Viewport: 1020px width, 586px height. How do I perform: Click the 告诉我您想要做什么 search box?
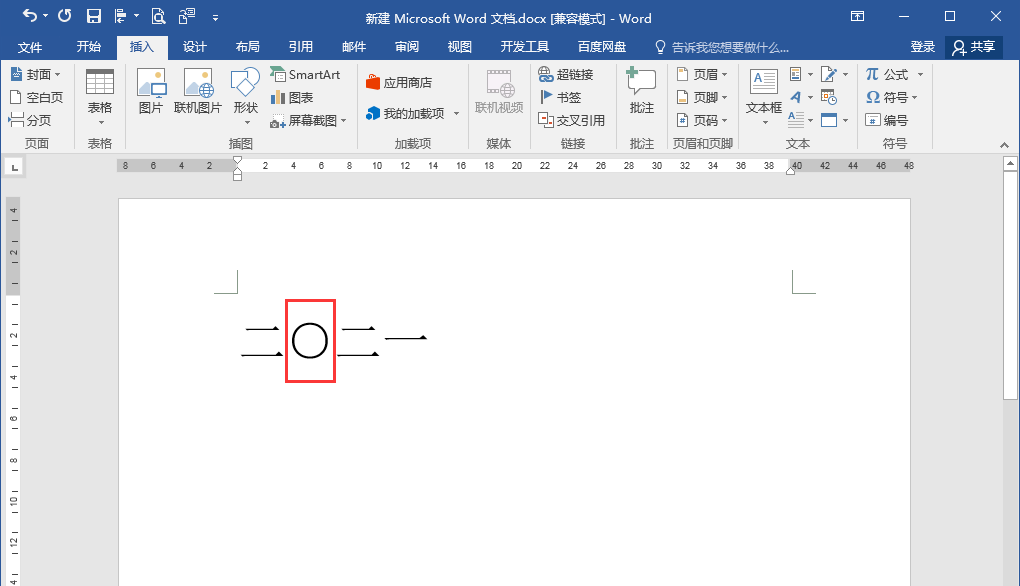pos(722,47)
